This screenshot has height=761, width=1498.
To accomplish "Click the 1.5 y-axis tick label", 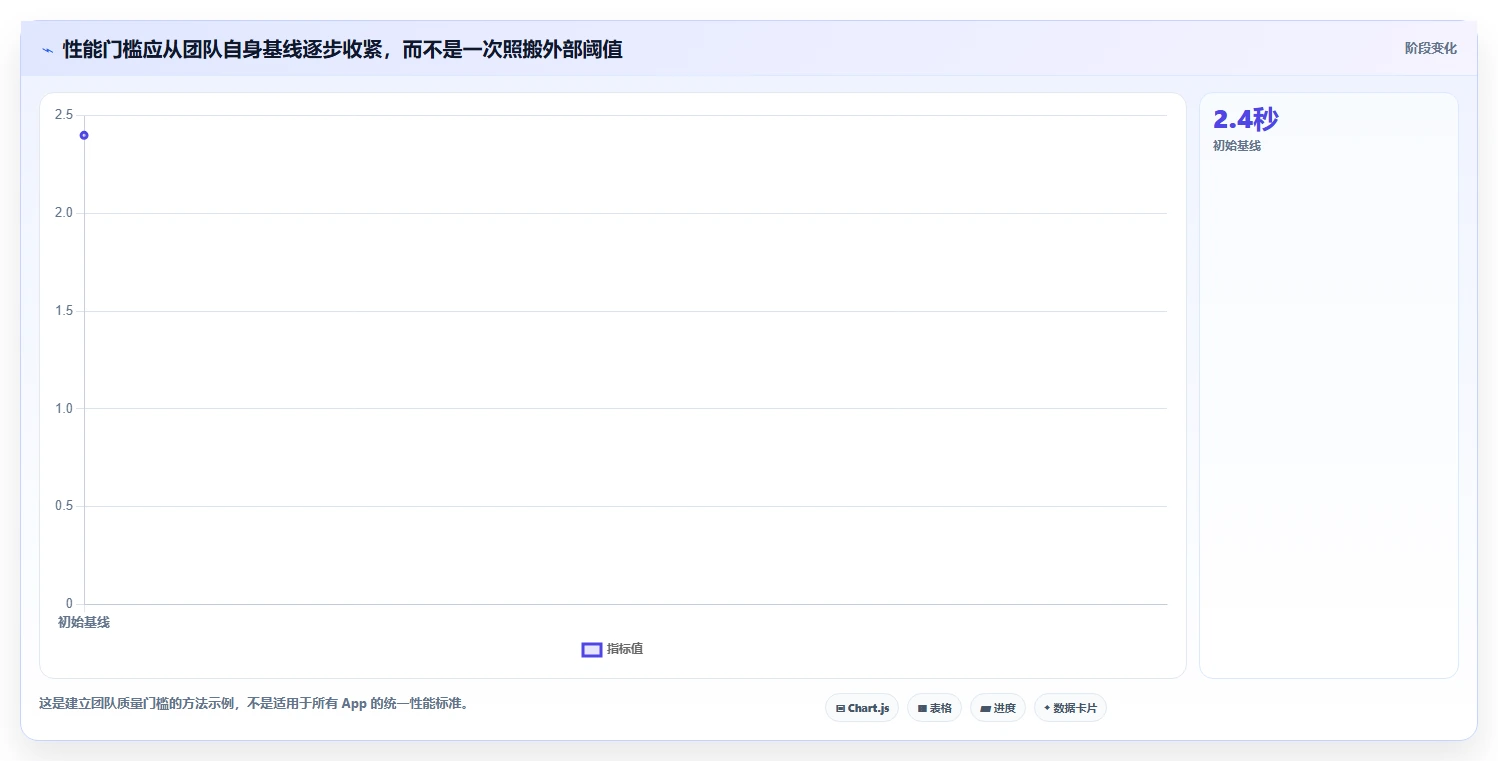I will coord(64,311).
